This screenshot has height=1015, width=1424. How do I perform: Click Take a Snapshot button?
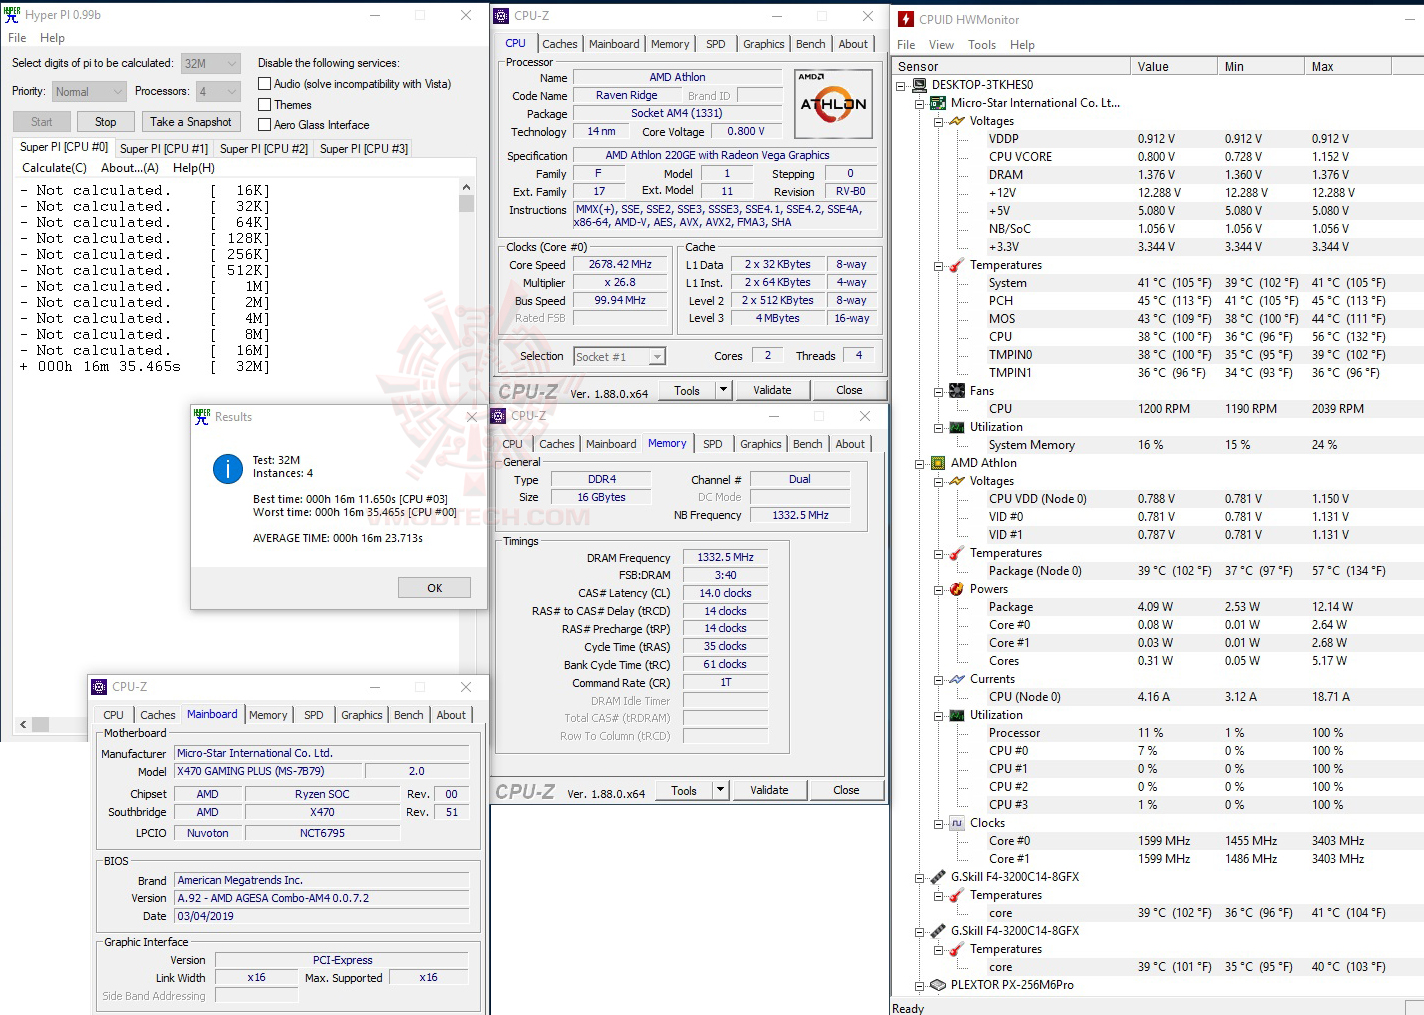[190, 122]
